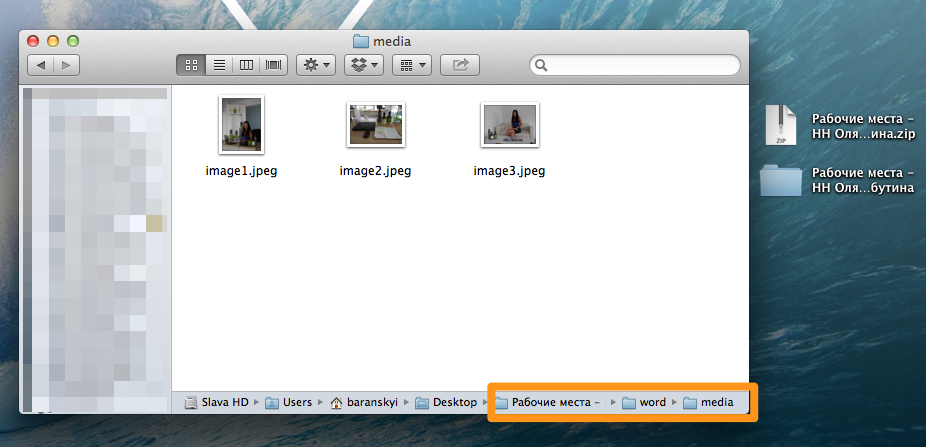The height and width of the screenshot is (447, 926).
Task: Switch to list view mode
Action: [218, 65]
